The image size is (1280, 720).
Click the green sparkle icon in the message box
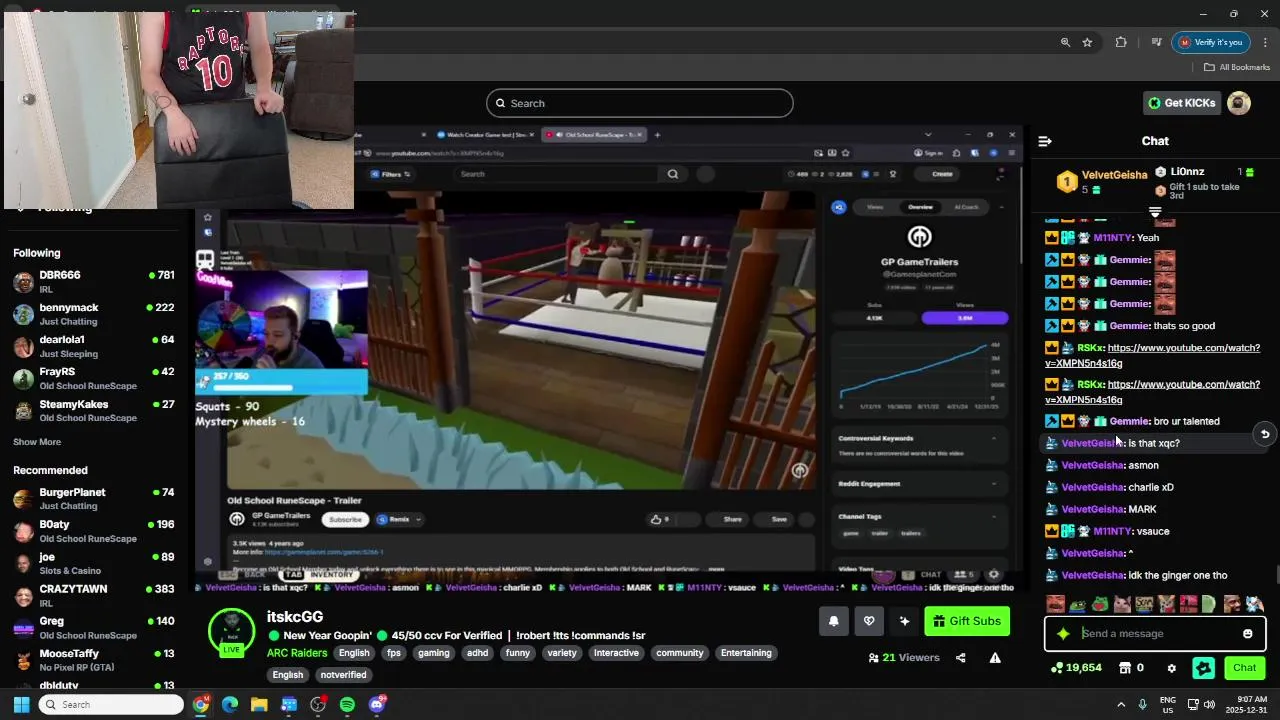point(1063,633)
